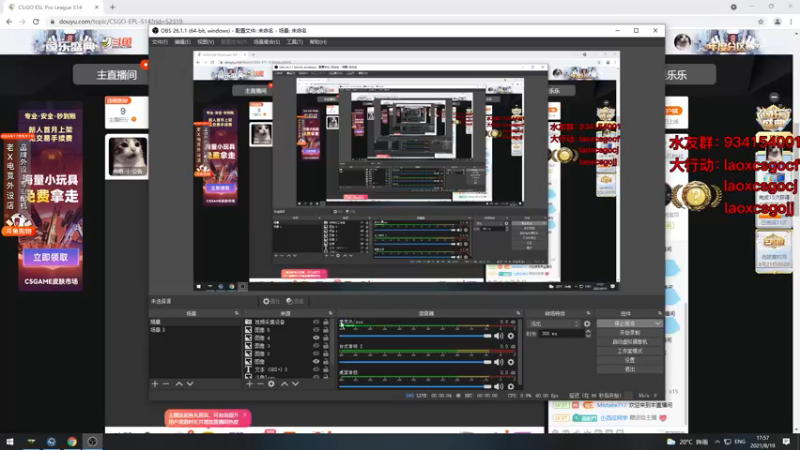The image size is (800, 450).
Task: Click the cat thumbnail on the douyu page
Action: [127, 157]
